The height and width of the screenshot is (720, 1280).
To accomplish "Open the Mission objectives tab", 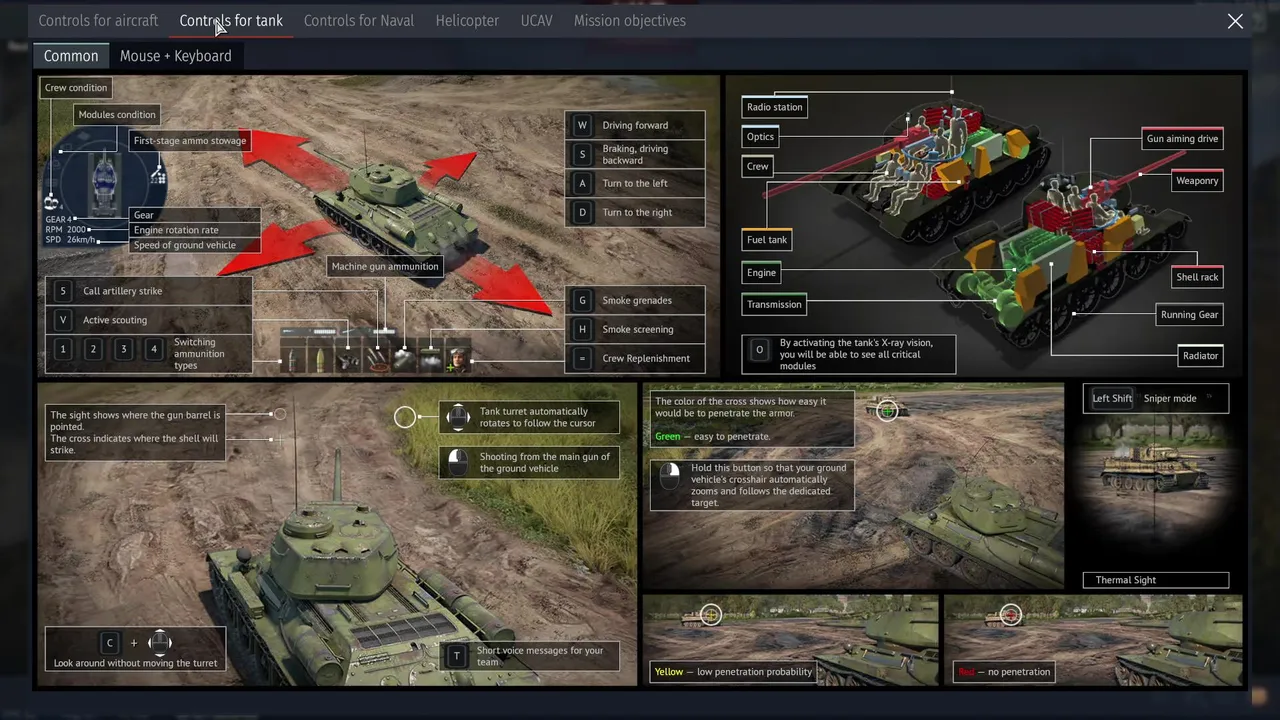I will coord(629,20).
